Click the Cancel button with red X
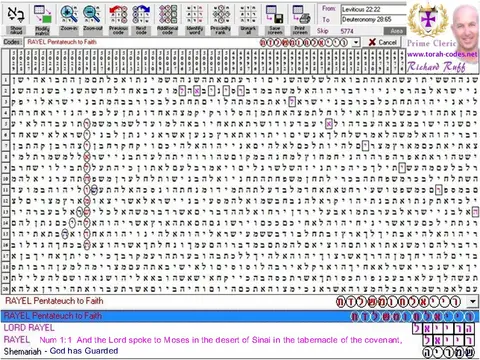The height and width of the screenshot is (360, 480). 383,42
